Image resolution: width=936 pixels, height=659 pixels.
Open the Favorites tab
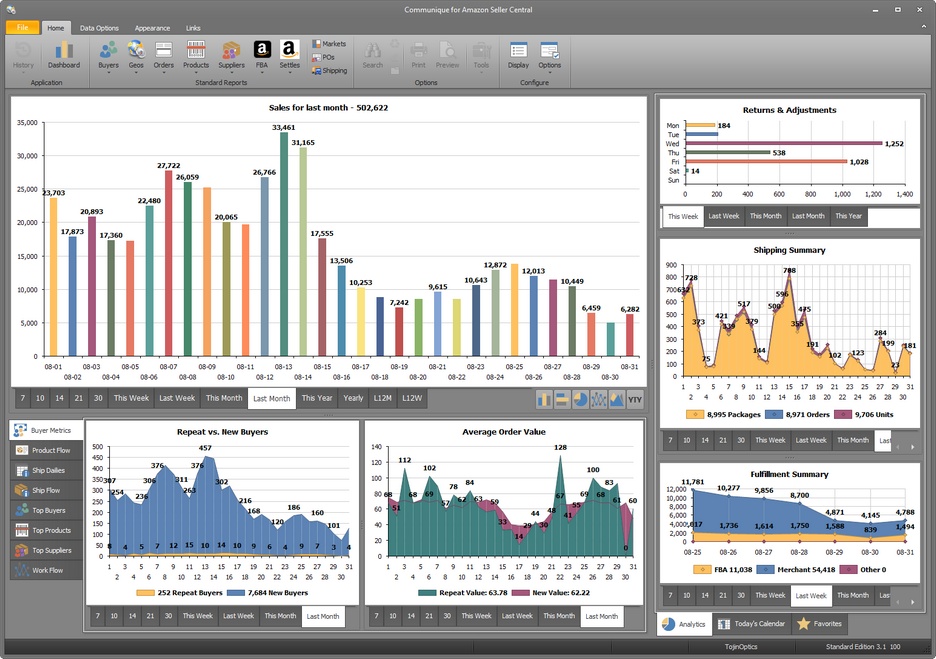pyautogui.click(x=820, y=624)
